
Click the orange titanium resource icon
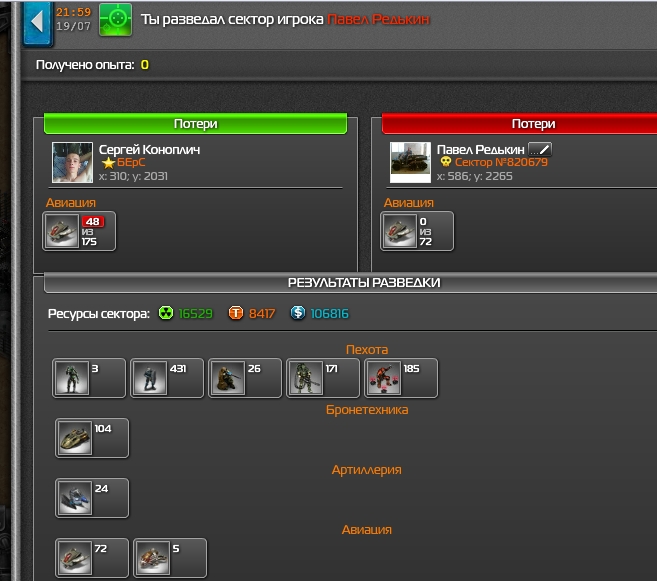click(x=236, y=313)
